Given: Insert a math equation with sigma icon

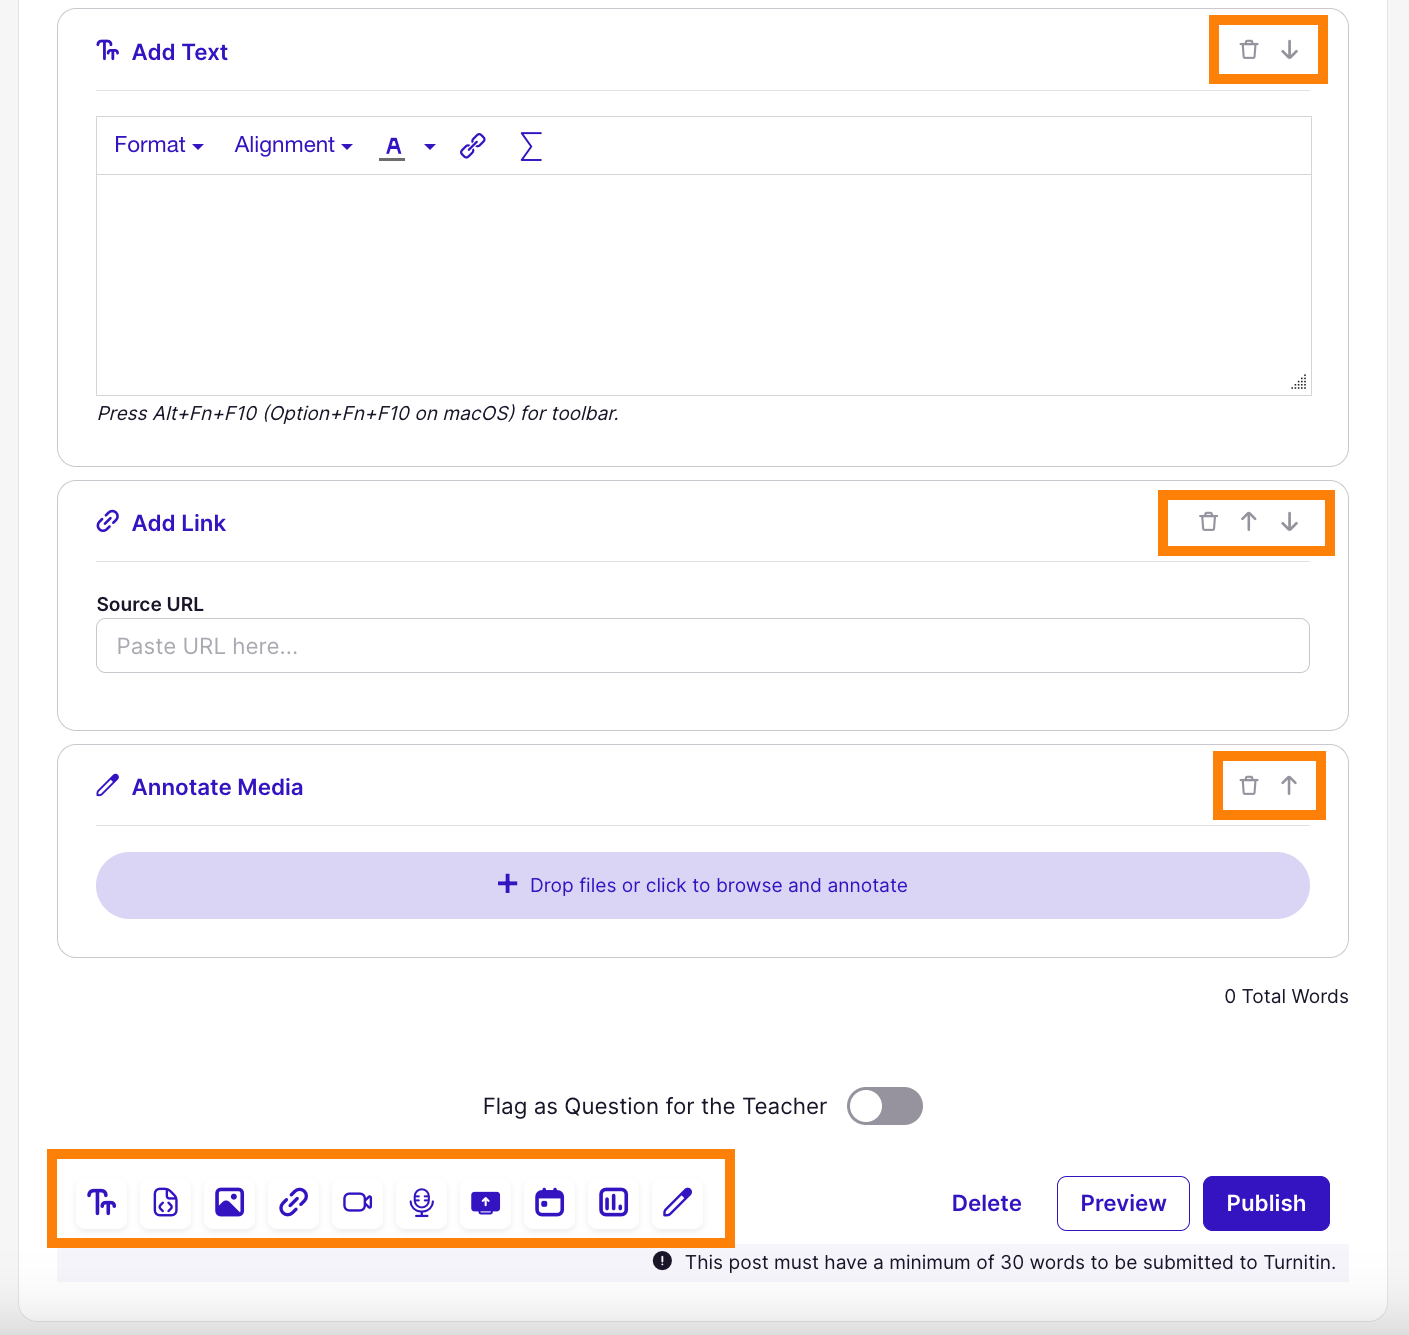Looking at the screenshot, I should pyautogui.click(x=531, y=146).
